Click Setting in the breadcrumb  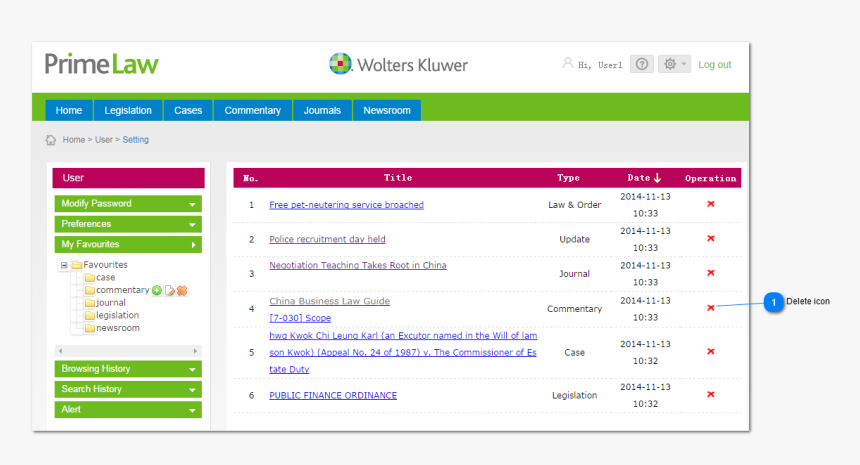click(x=135, y=140)
